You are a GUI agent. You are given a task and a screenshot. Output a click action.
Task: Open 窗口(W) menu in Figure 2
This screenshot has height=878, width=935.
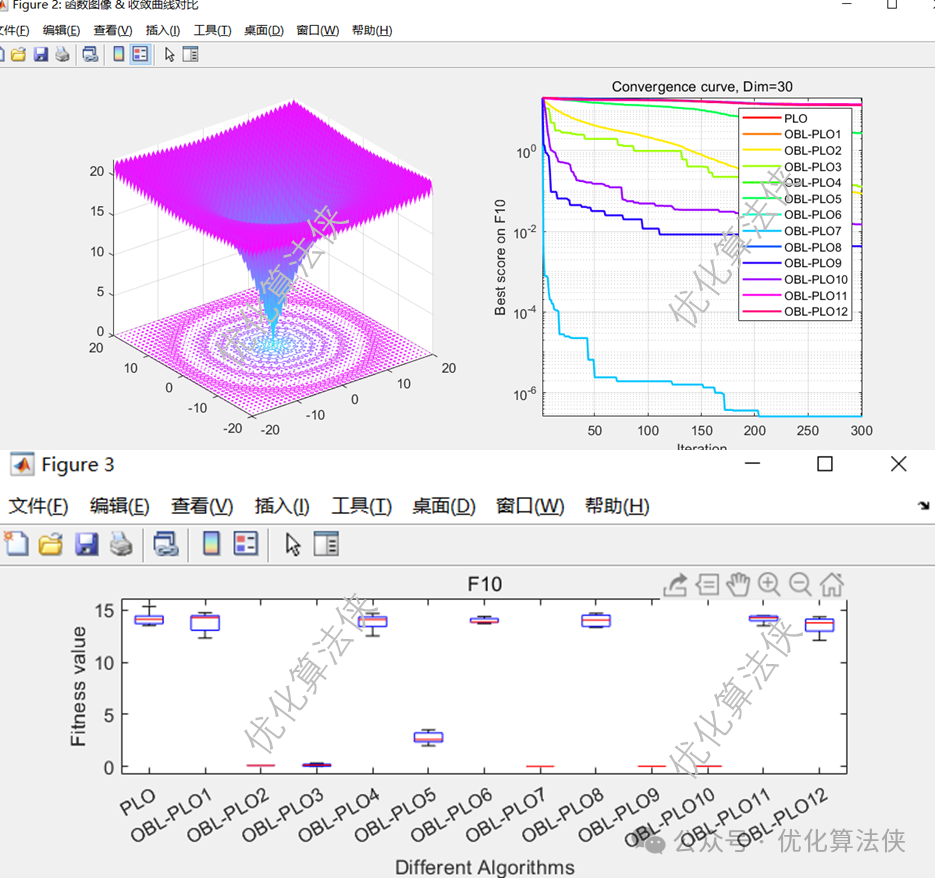pos(317,30)
